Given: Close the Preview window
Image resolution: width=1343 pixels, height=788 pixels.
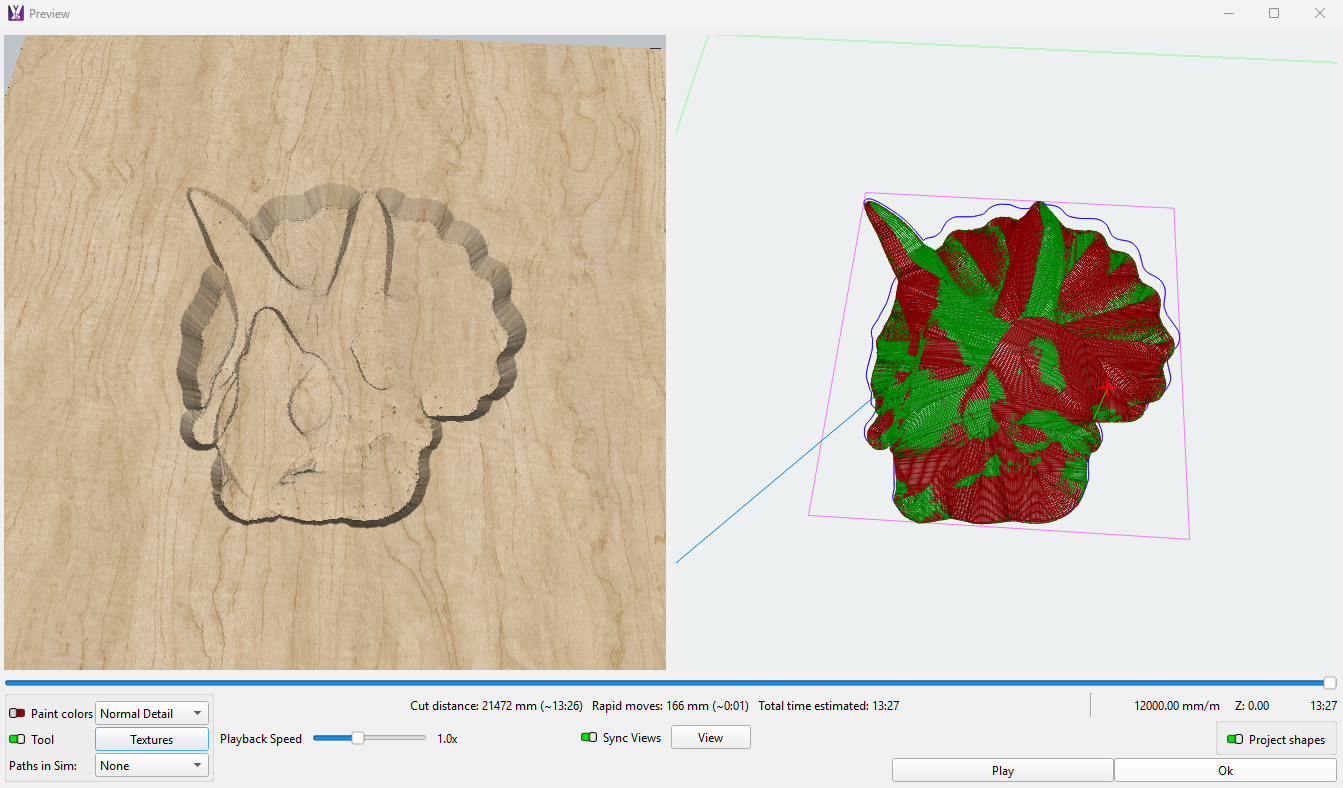Looking at the screenshot, I should click(x=1320, y=13).
